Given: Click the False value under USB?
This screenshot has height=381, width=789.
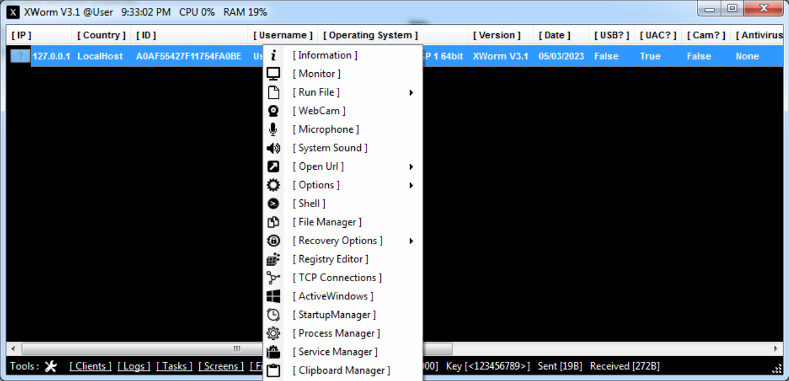Looking at the screenshot, I should point(606,56).
